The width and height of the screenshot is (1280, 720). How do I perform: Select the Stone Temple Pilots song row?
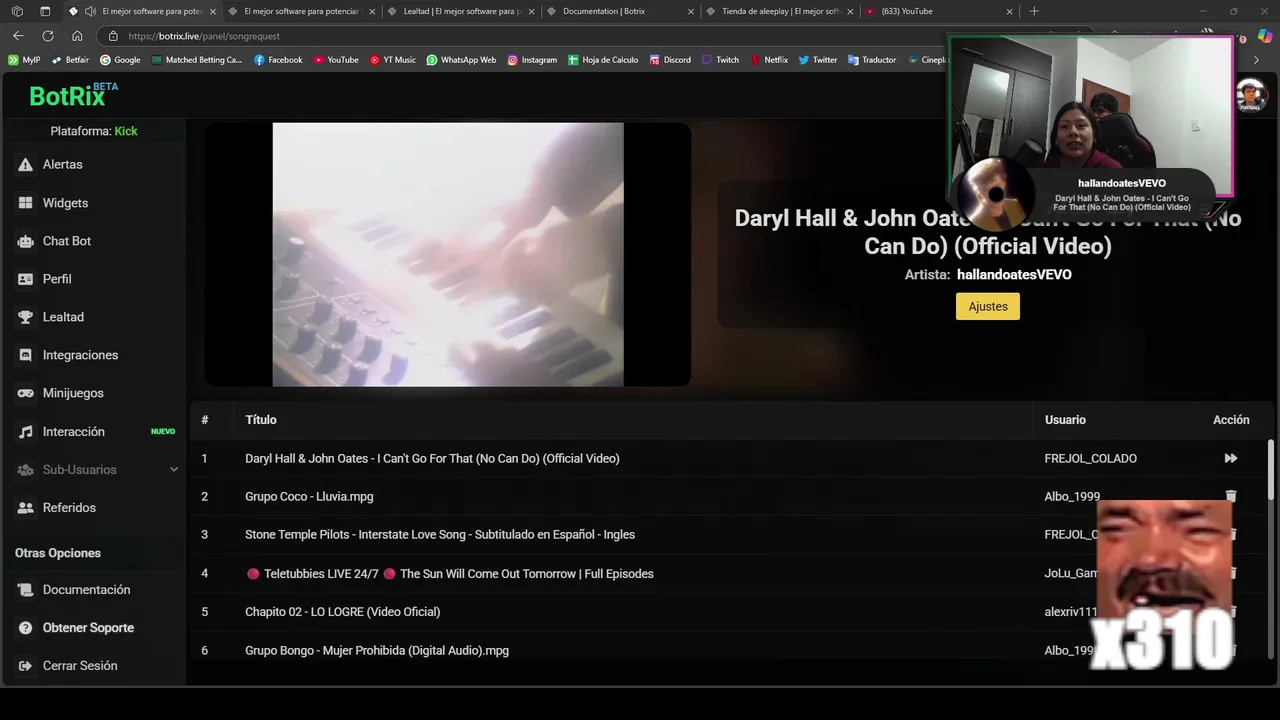click(730, 535)
